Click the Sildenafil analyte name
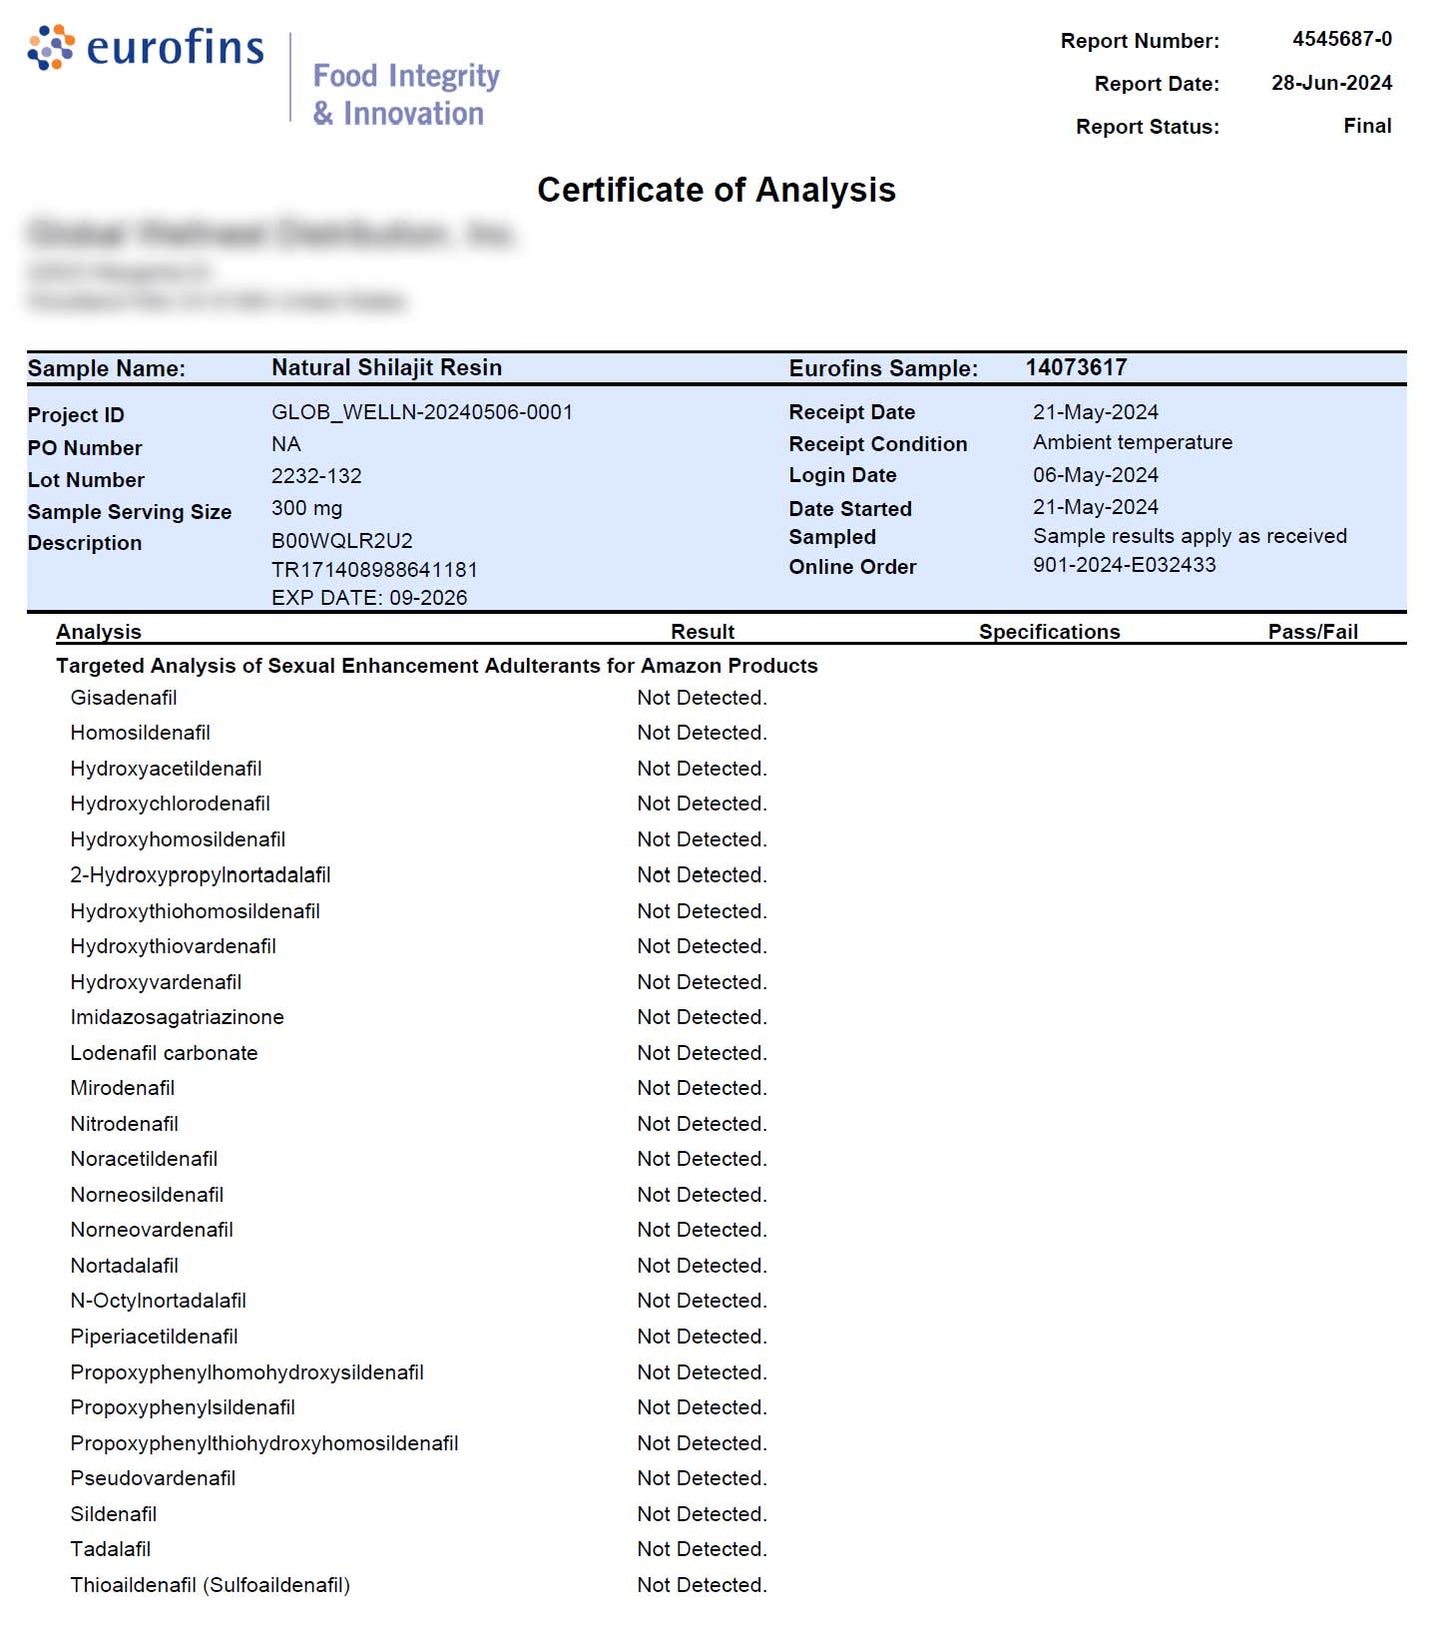Image resolution: width=1445 pixels, height=1625 pixels. pyautogui.click(x=113, y=1515)
